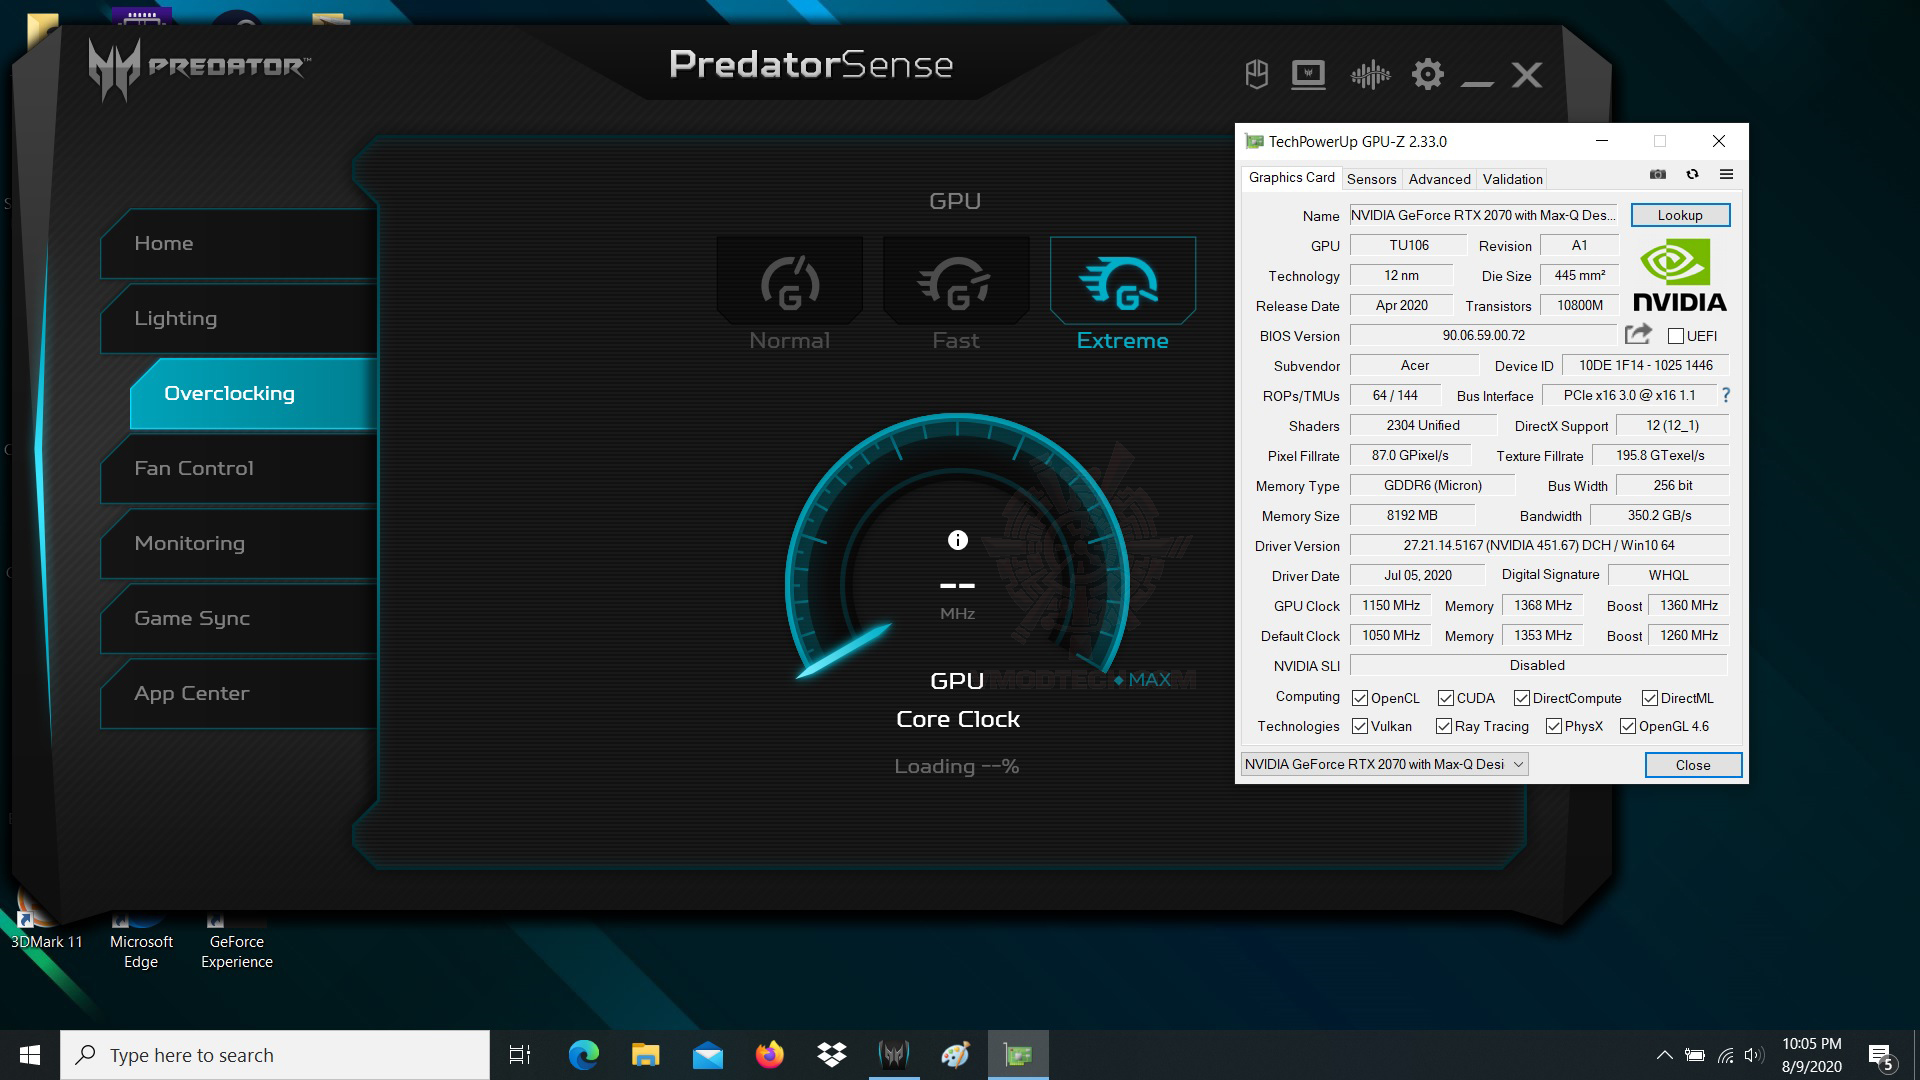Switch to the Sensors tab

(1371, 179)
